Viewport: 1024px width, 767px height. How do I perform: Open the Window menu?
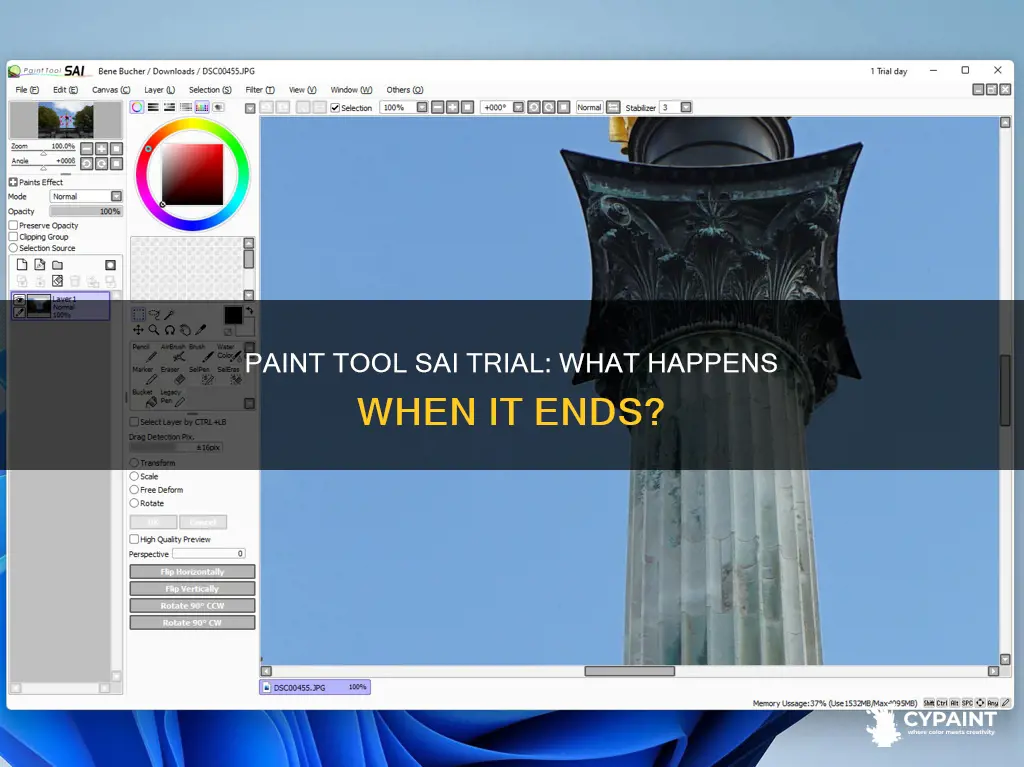click(351, 90)
